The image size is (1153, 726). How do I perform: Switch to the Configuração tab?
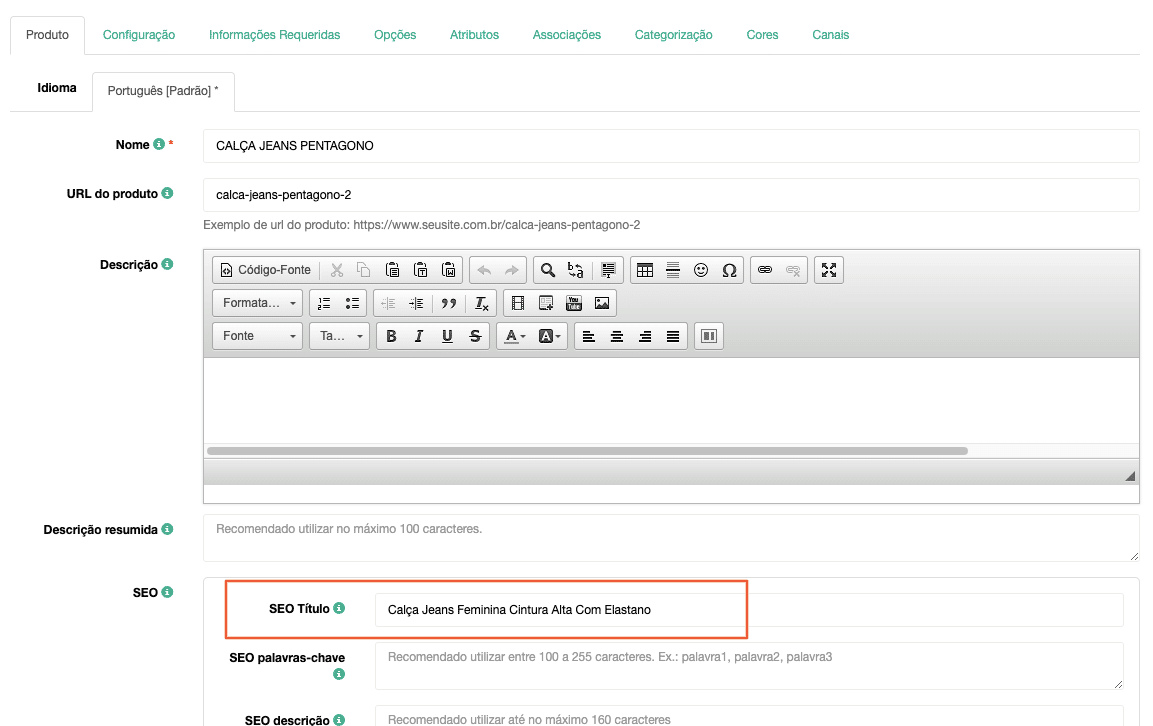(139, 35)
